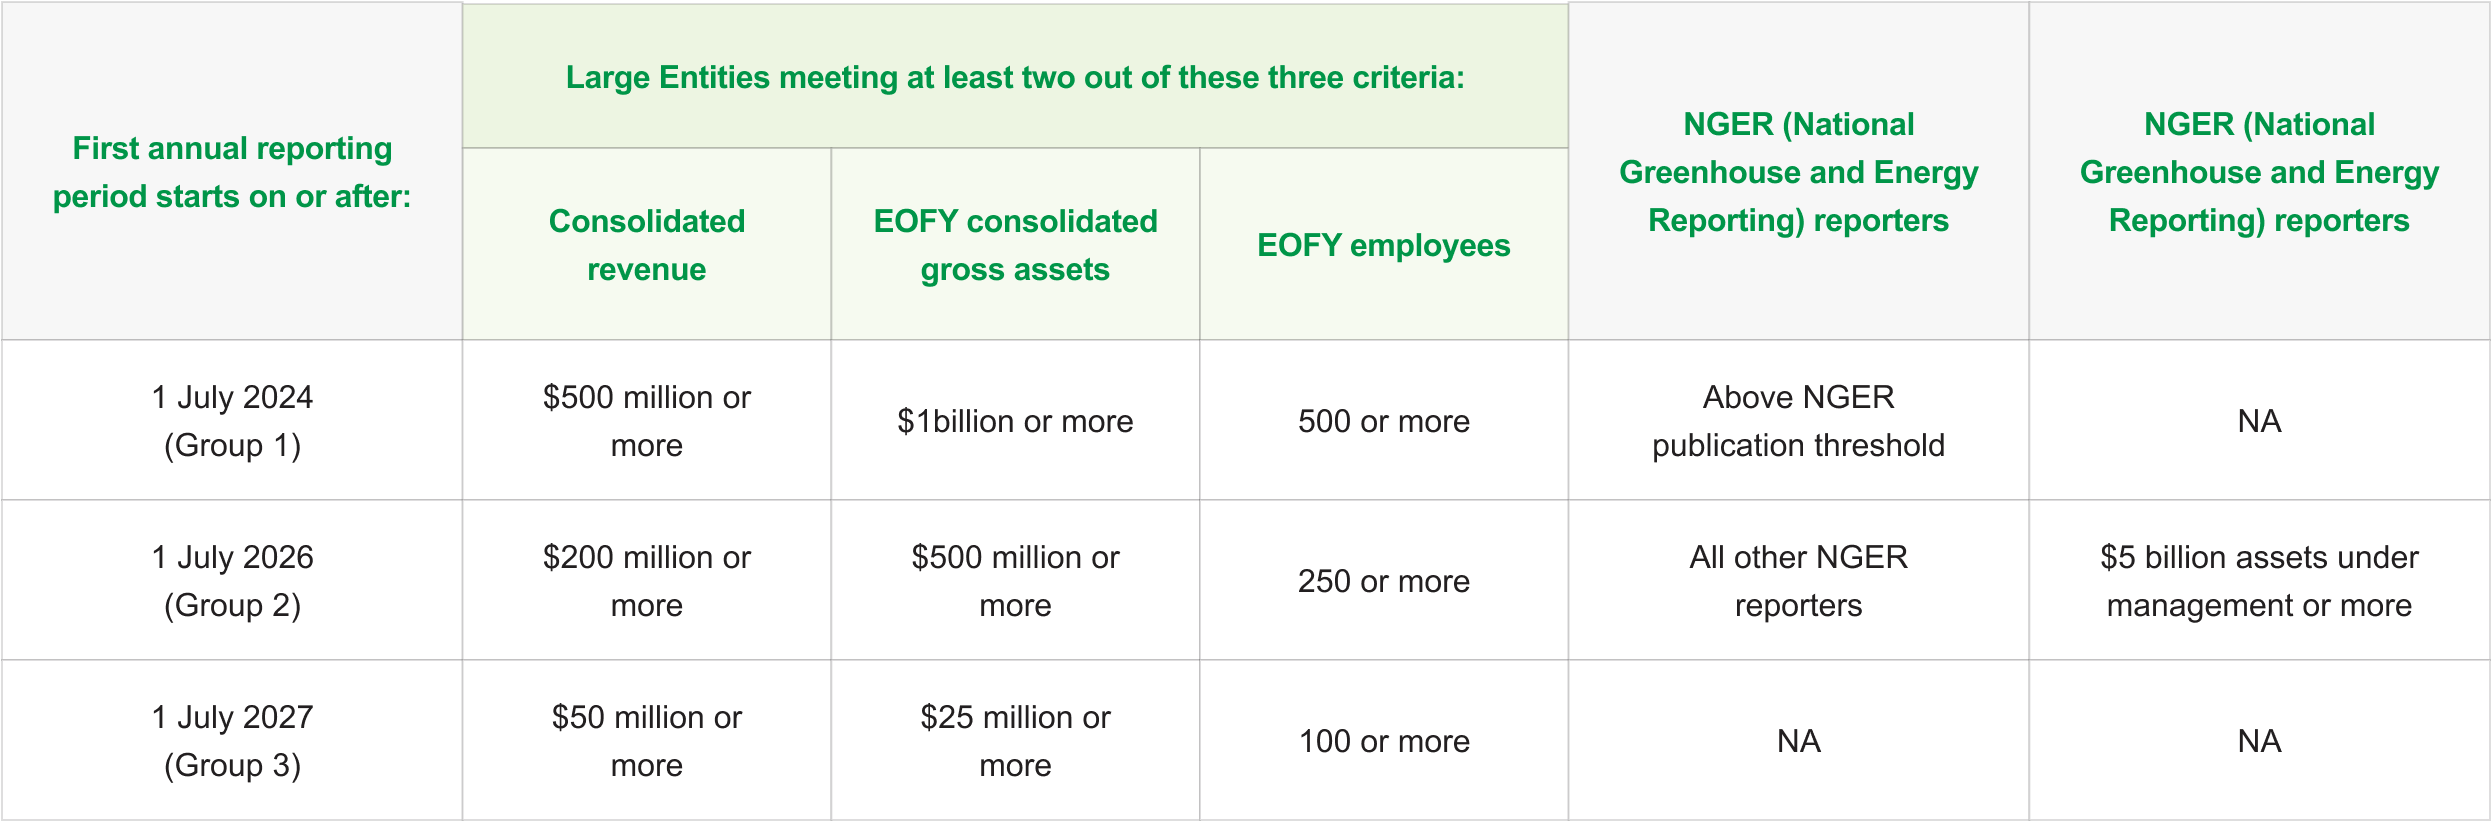Viewport: 2491px width, 821px height.
Task: Select the "100 or more" employees cell
Action: coord(1383,741)
